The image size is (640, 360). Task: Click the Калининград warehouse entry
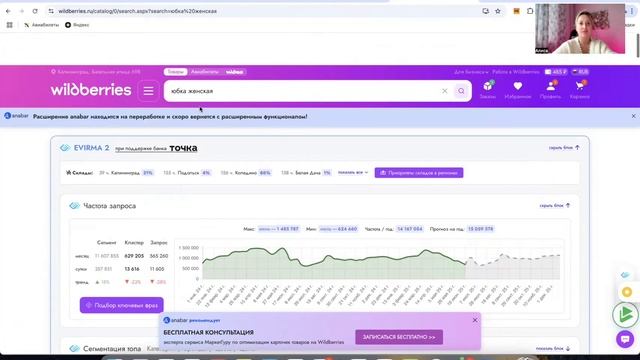point(127,173)
